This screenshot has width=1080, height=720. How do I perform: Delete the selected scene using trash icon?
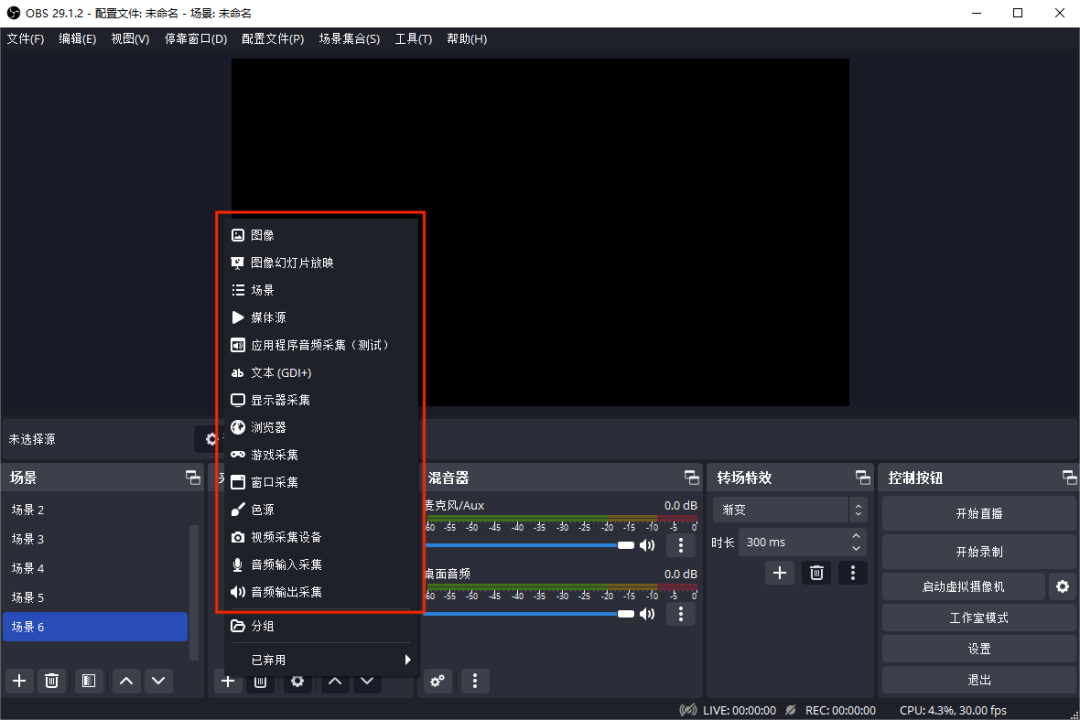tap(51, 681)
